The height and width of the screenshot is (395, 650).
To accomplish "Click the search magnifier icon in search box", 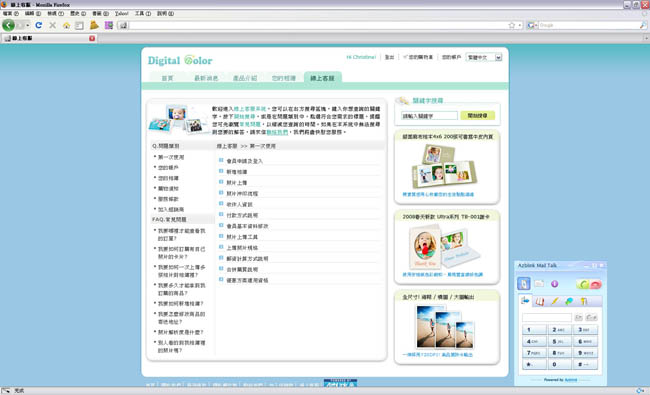I will click(643, 25).
